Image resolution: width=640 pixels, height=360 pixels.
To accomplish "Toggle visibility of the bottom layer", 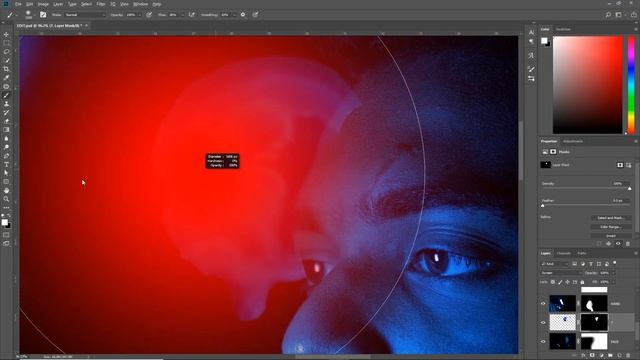I will [x=543, y=342].
